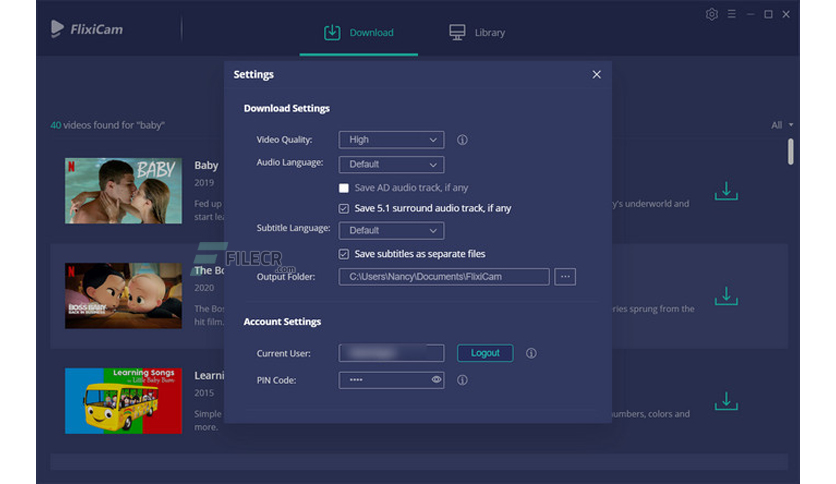Click the Logout button

coord(485,353)
